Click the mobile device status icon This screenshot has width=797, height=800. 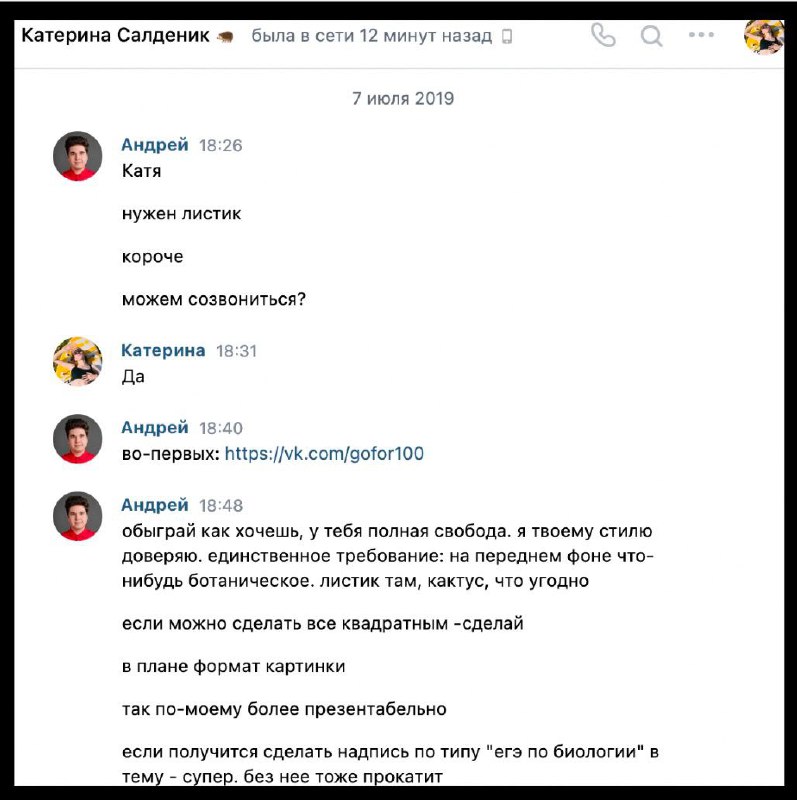507,36
